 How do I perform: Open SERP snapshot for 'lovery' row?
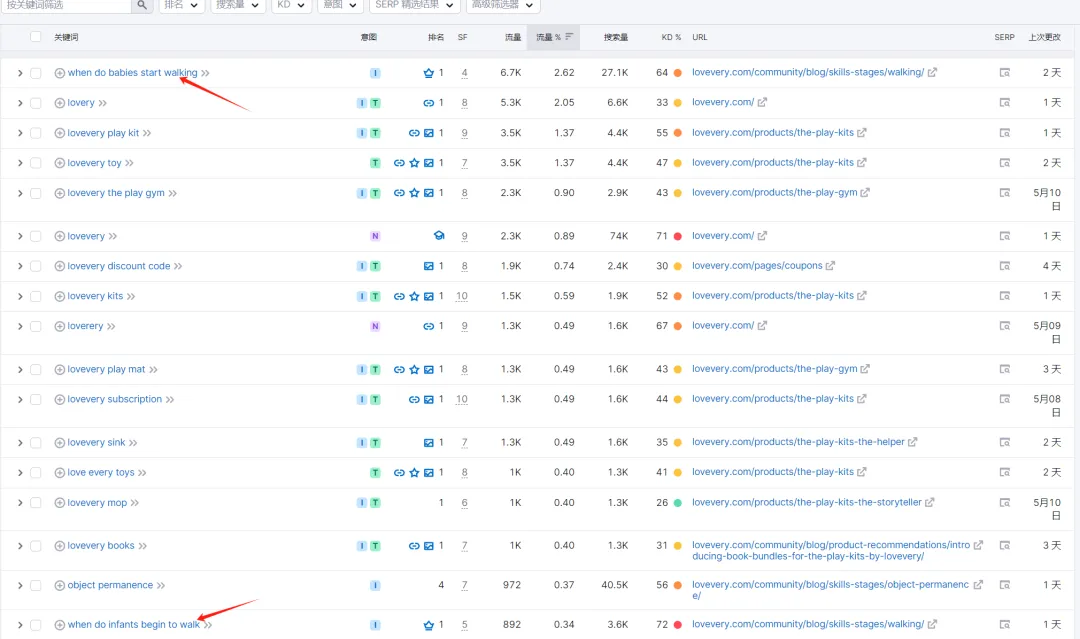click(1005, 103)
